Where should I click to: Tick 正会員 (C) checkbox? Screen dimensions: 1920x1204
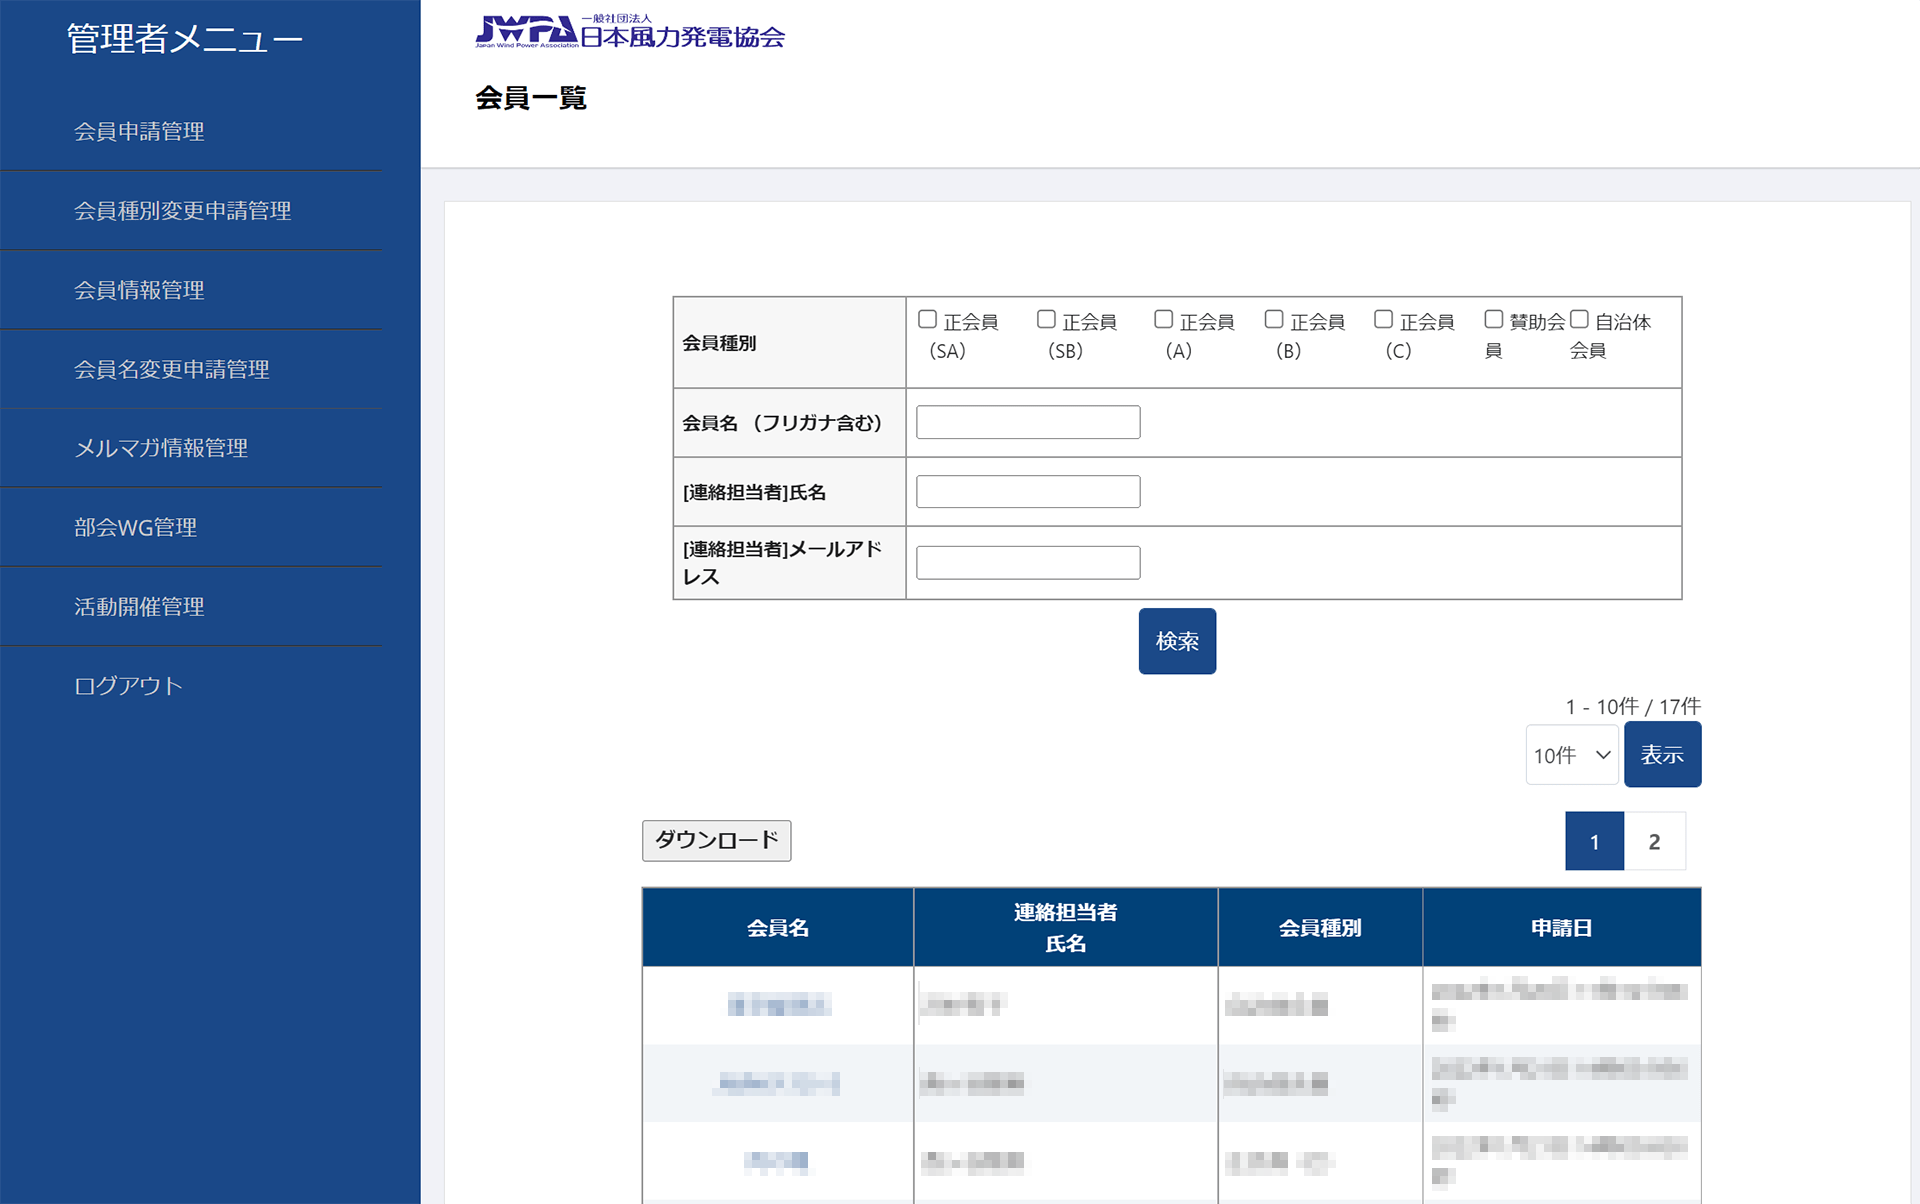pos(1384,319)
